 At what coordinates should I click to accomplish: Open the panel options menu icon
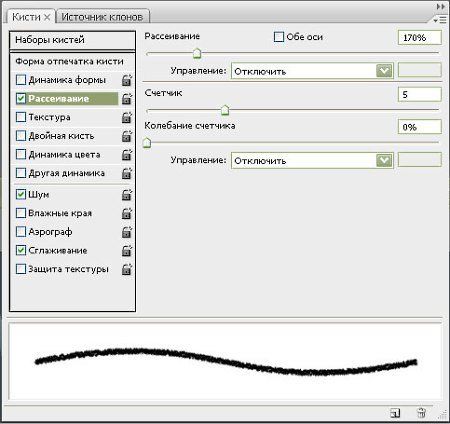coord(440,20)
